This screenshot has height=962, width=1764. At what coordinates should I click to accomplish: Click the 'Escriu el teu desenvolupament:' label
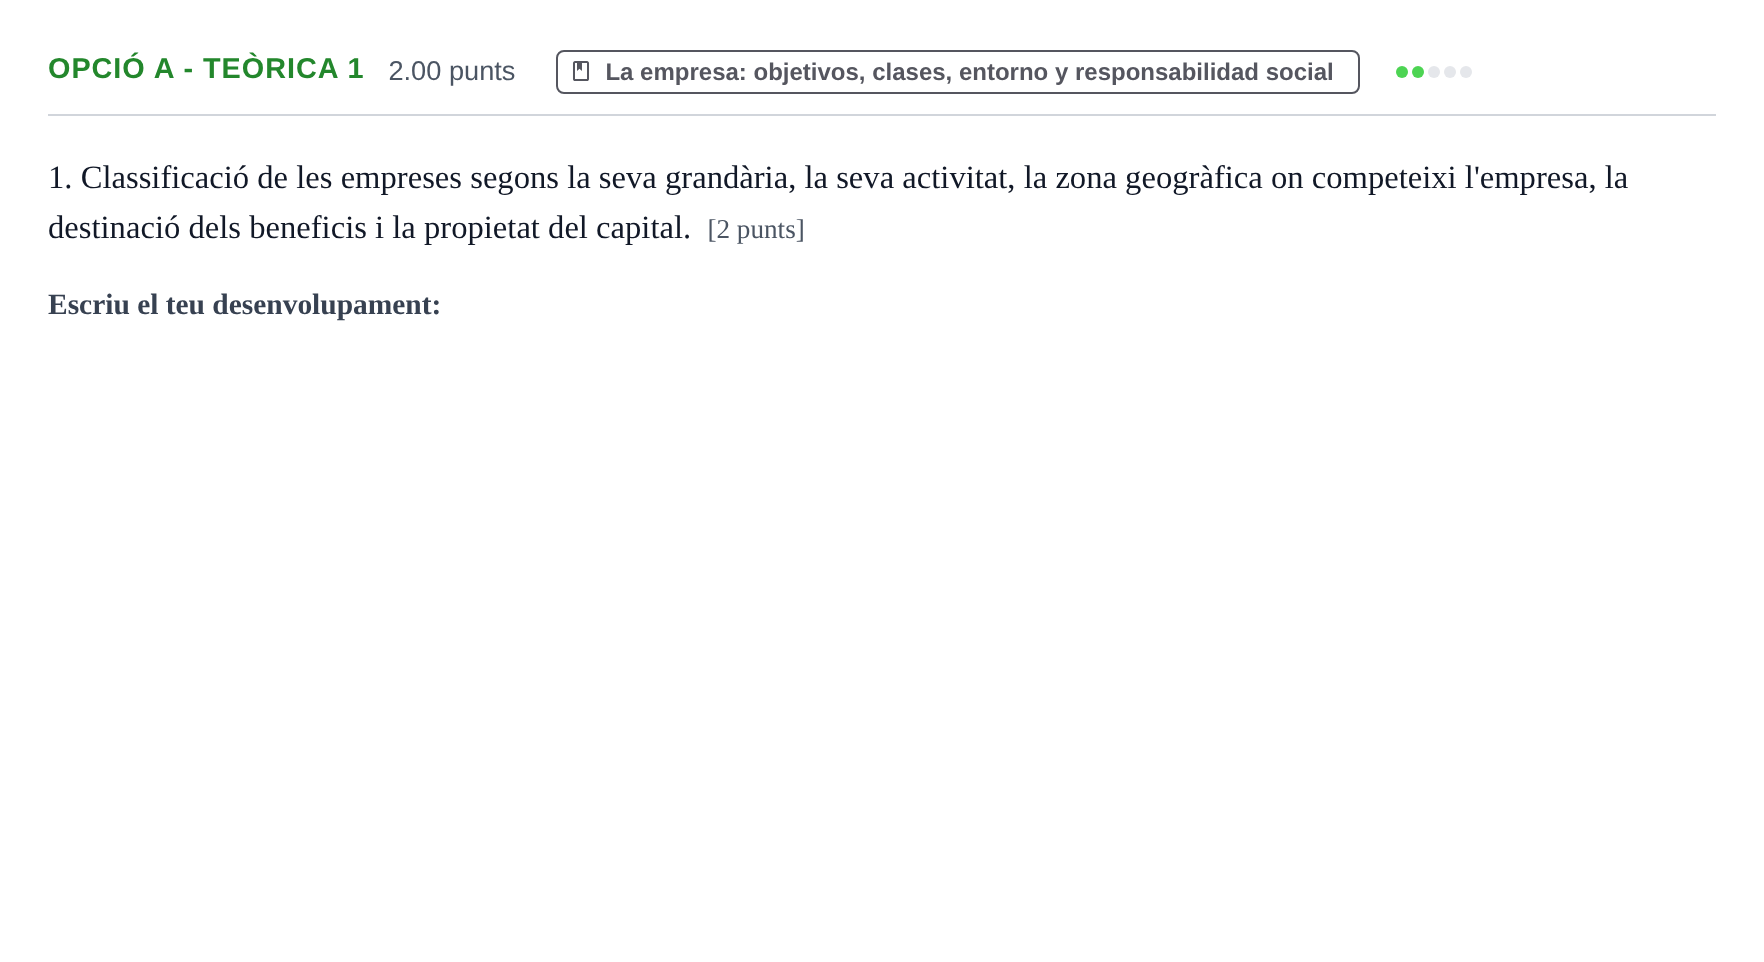pyautogui.click(x=244, y=305)
